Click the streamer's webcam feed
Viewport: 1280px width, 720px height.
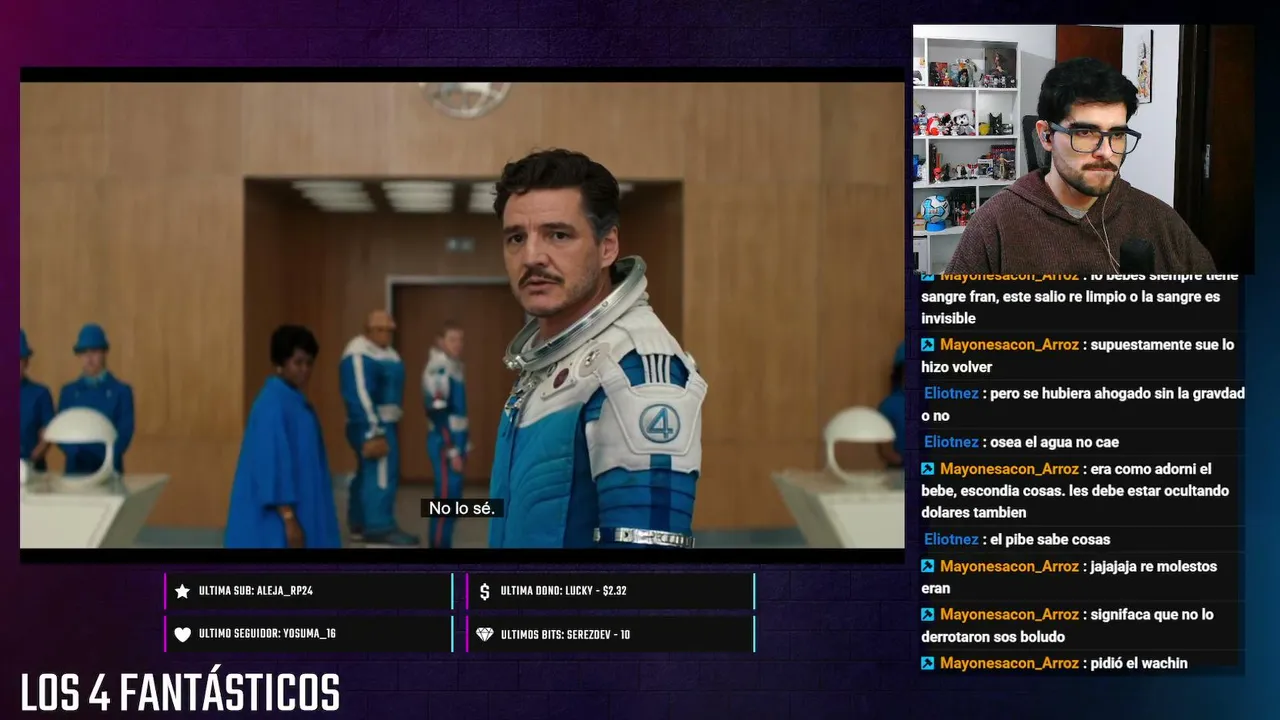pos(1083,149)
